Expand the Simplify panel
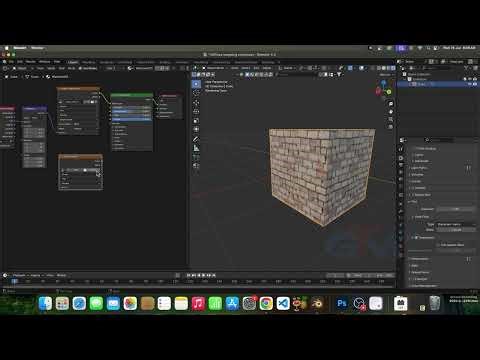480x360 pixels. tap(418, 188)
